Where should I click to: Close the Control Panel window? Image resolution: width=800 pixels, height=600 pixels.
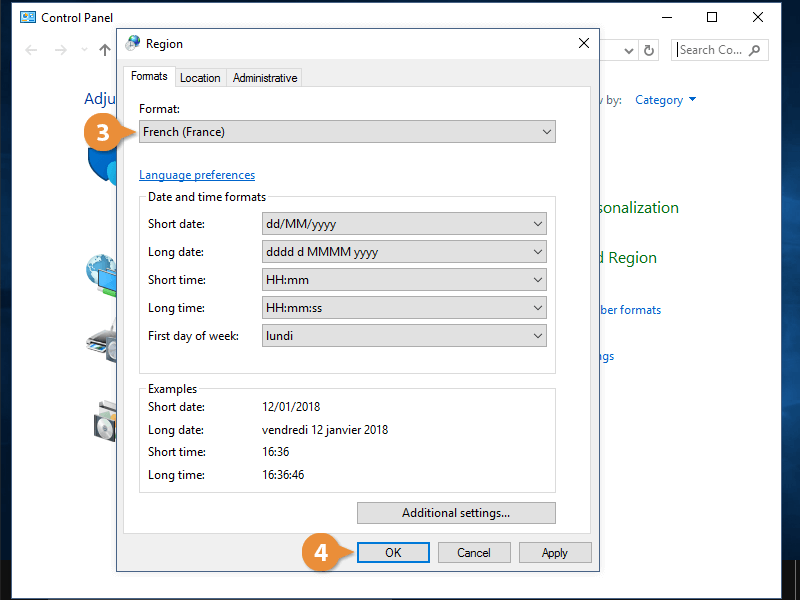pyautogui.click(x=758, y=17)
